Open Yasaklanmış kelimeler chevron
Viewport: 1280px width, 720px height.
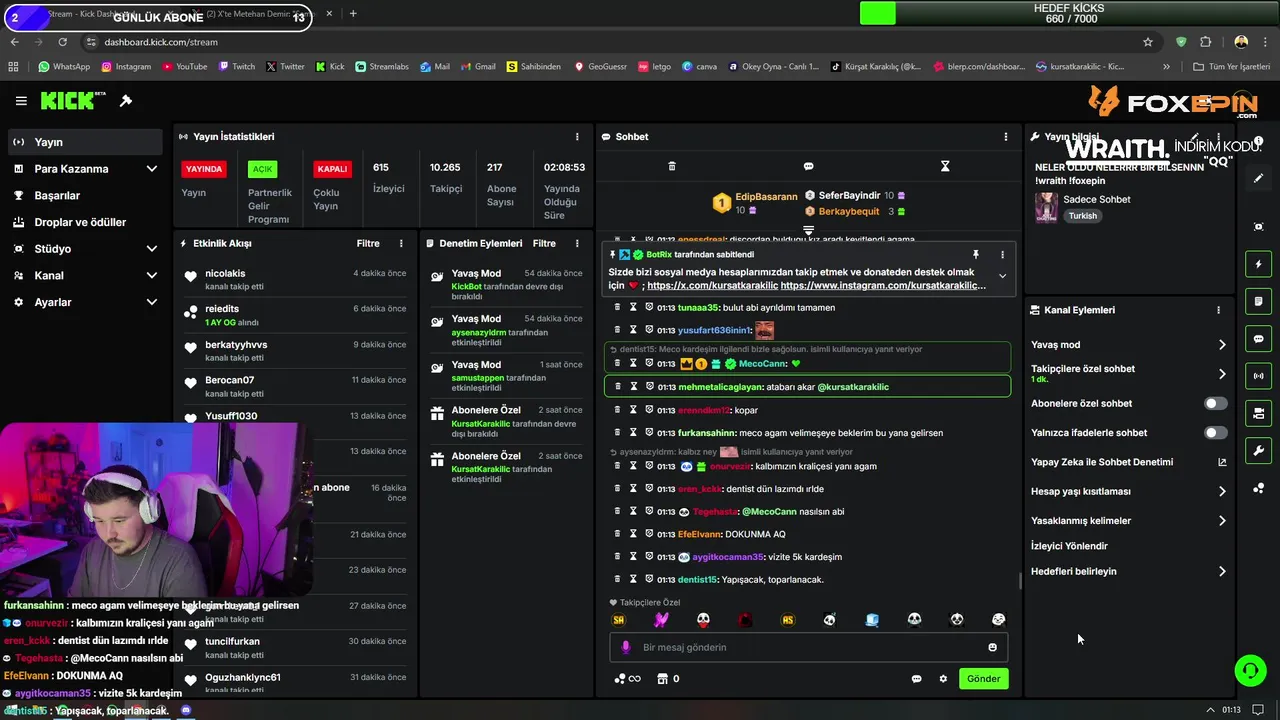1221,521
